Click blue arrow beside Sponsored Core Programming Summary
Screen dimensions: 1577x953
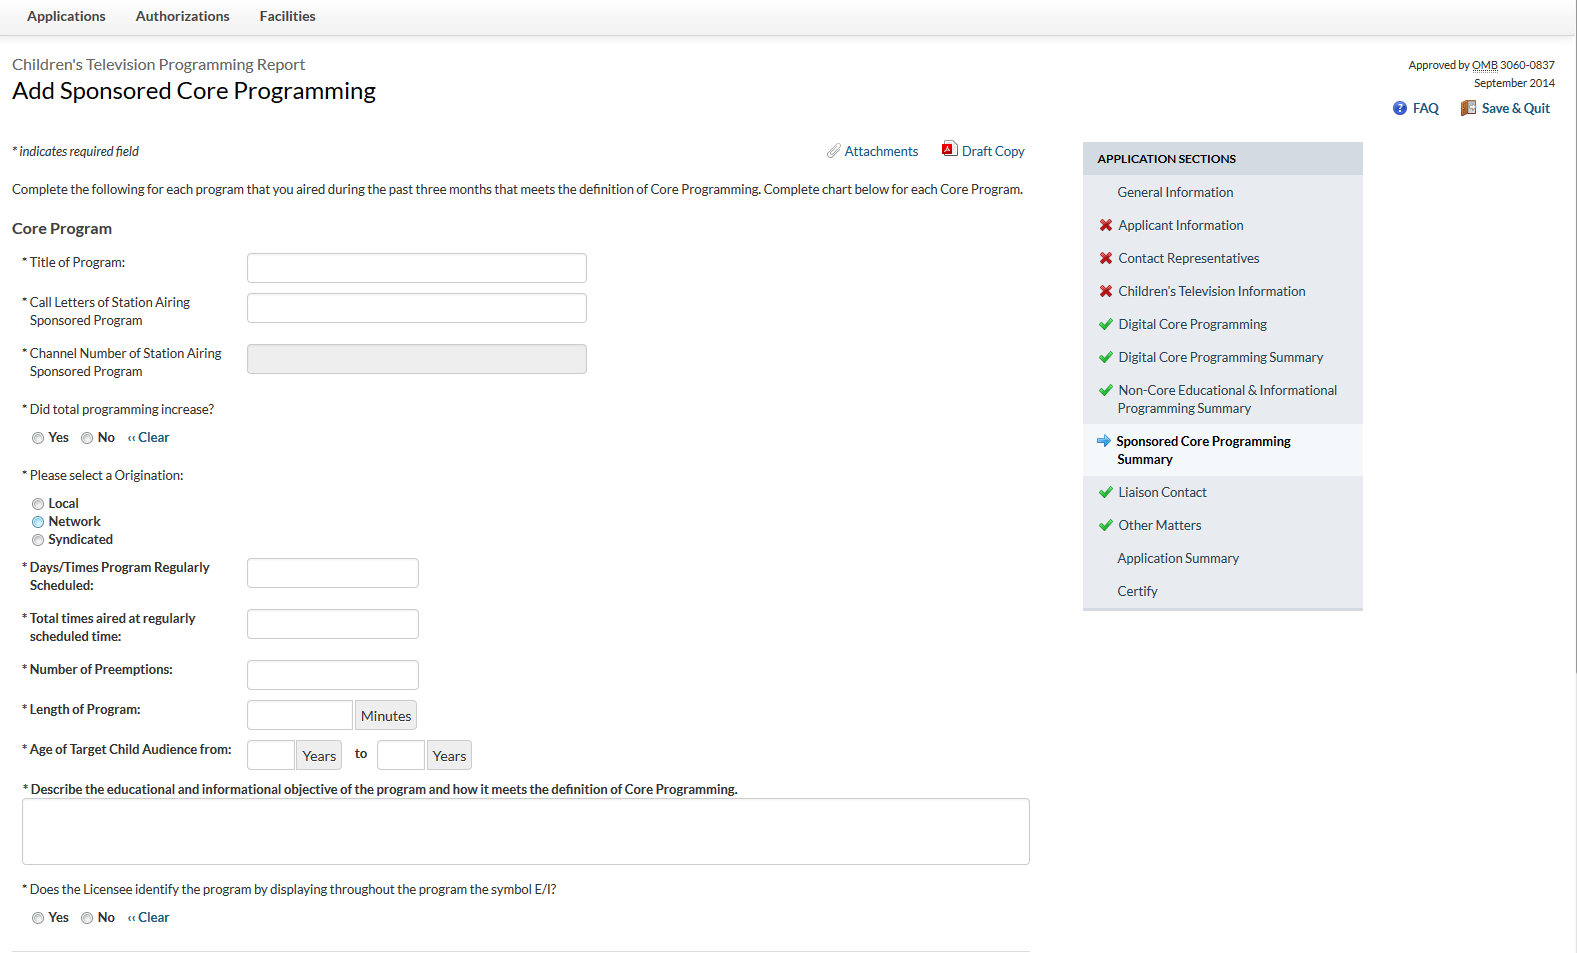(x=1104, y=441)
